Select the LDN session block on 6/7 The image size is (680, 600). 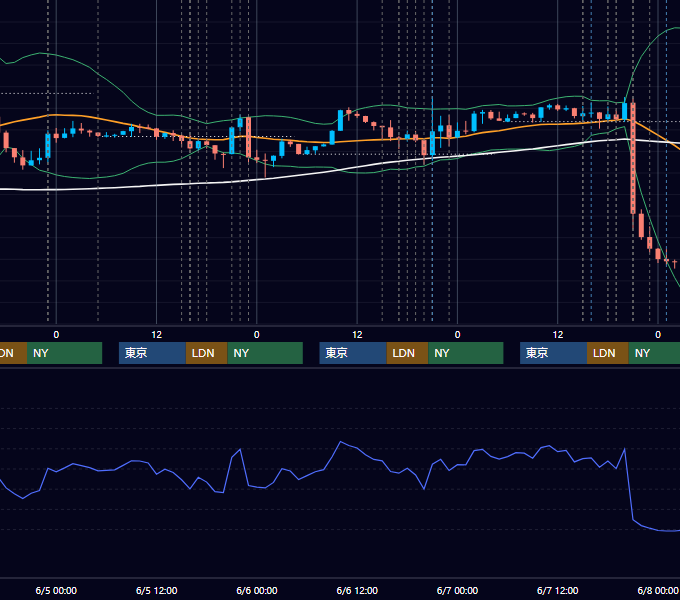tap(608, 353)
